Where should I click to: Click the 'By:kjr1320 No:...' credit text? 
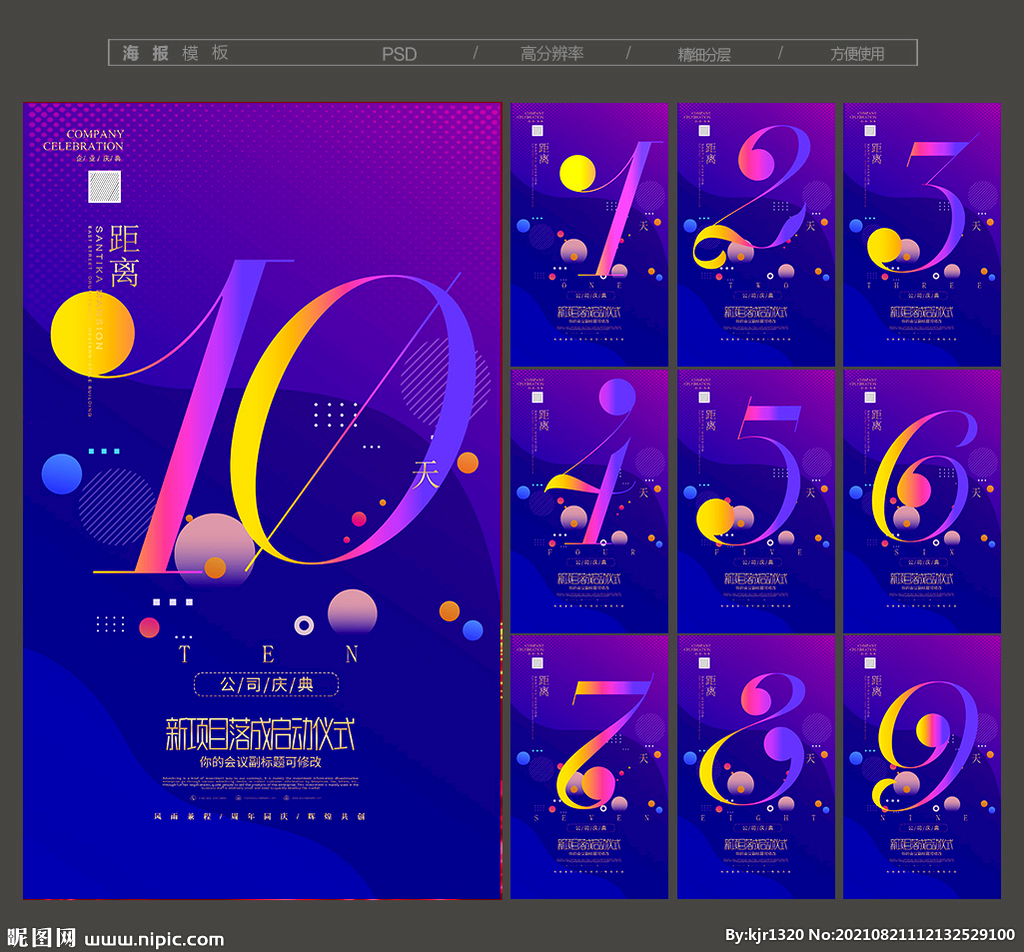(870, 934)
